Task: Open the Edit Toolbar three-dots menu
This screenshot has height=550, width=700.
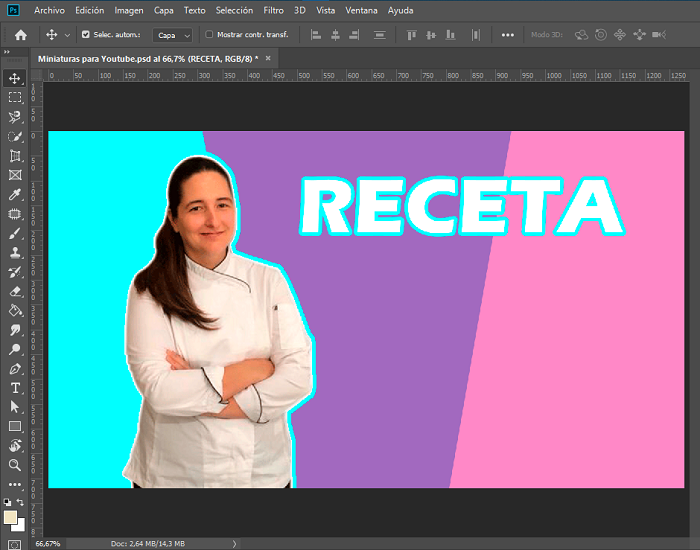Action: pyautogui.click(x=15, y=484)
